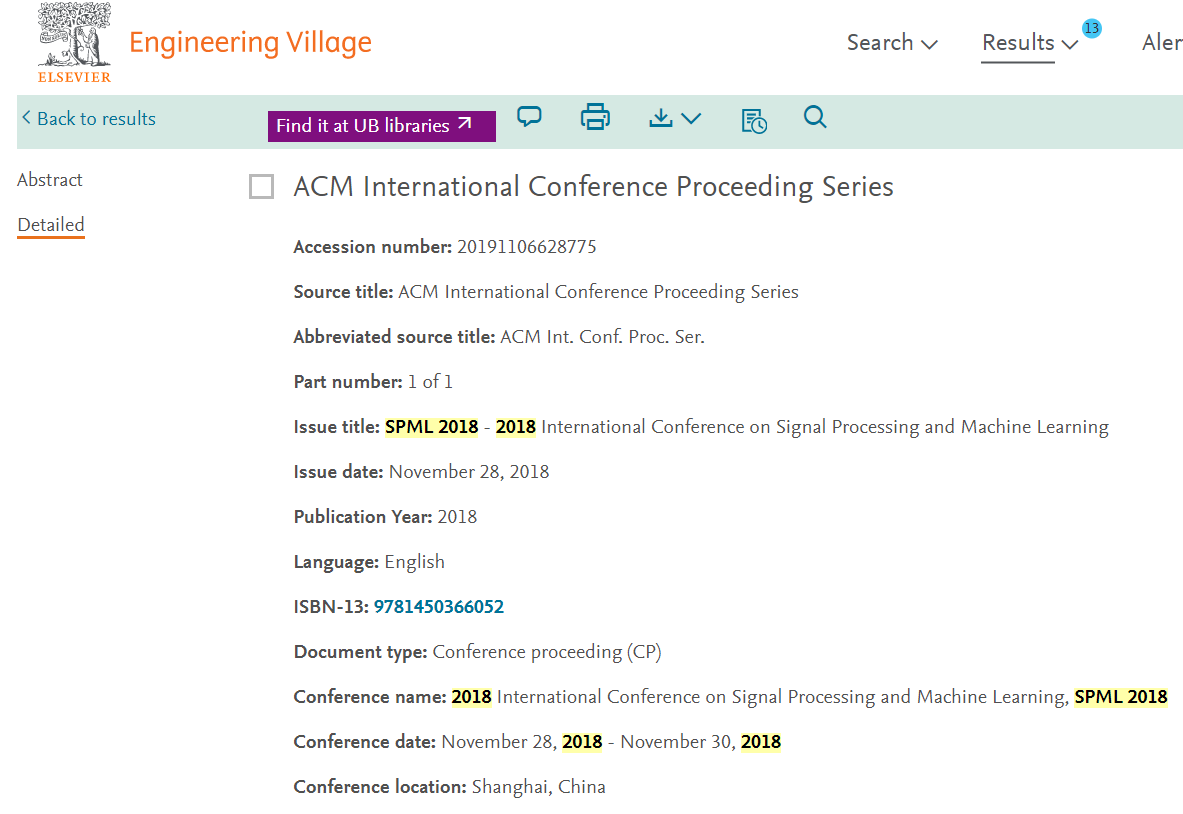Image resolution: width=1183 pixels, height=814 pixels.
Task: Select the Detailed view tab
Action: pyautogui.click(x=51, y=225)
